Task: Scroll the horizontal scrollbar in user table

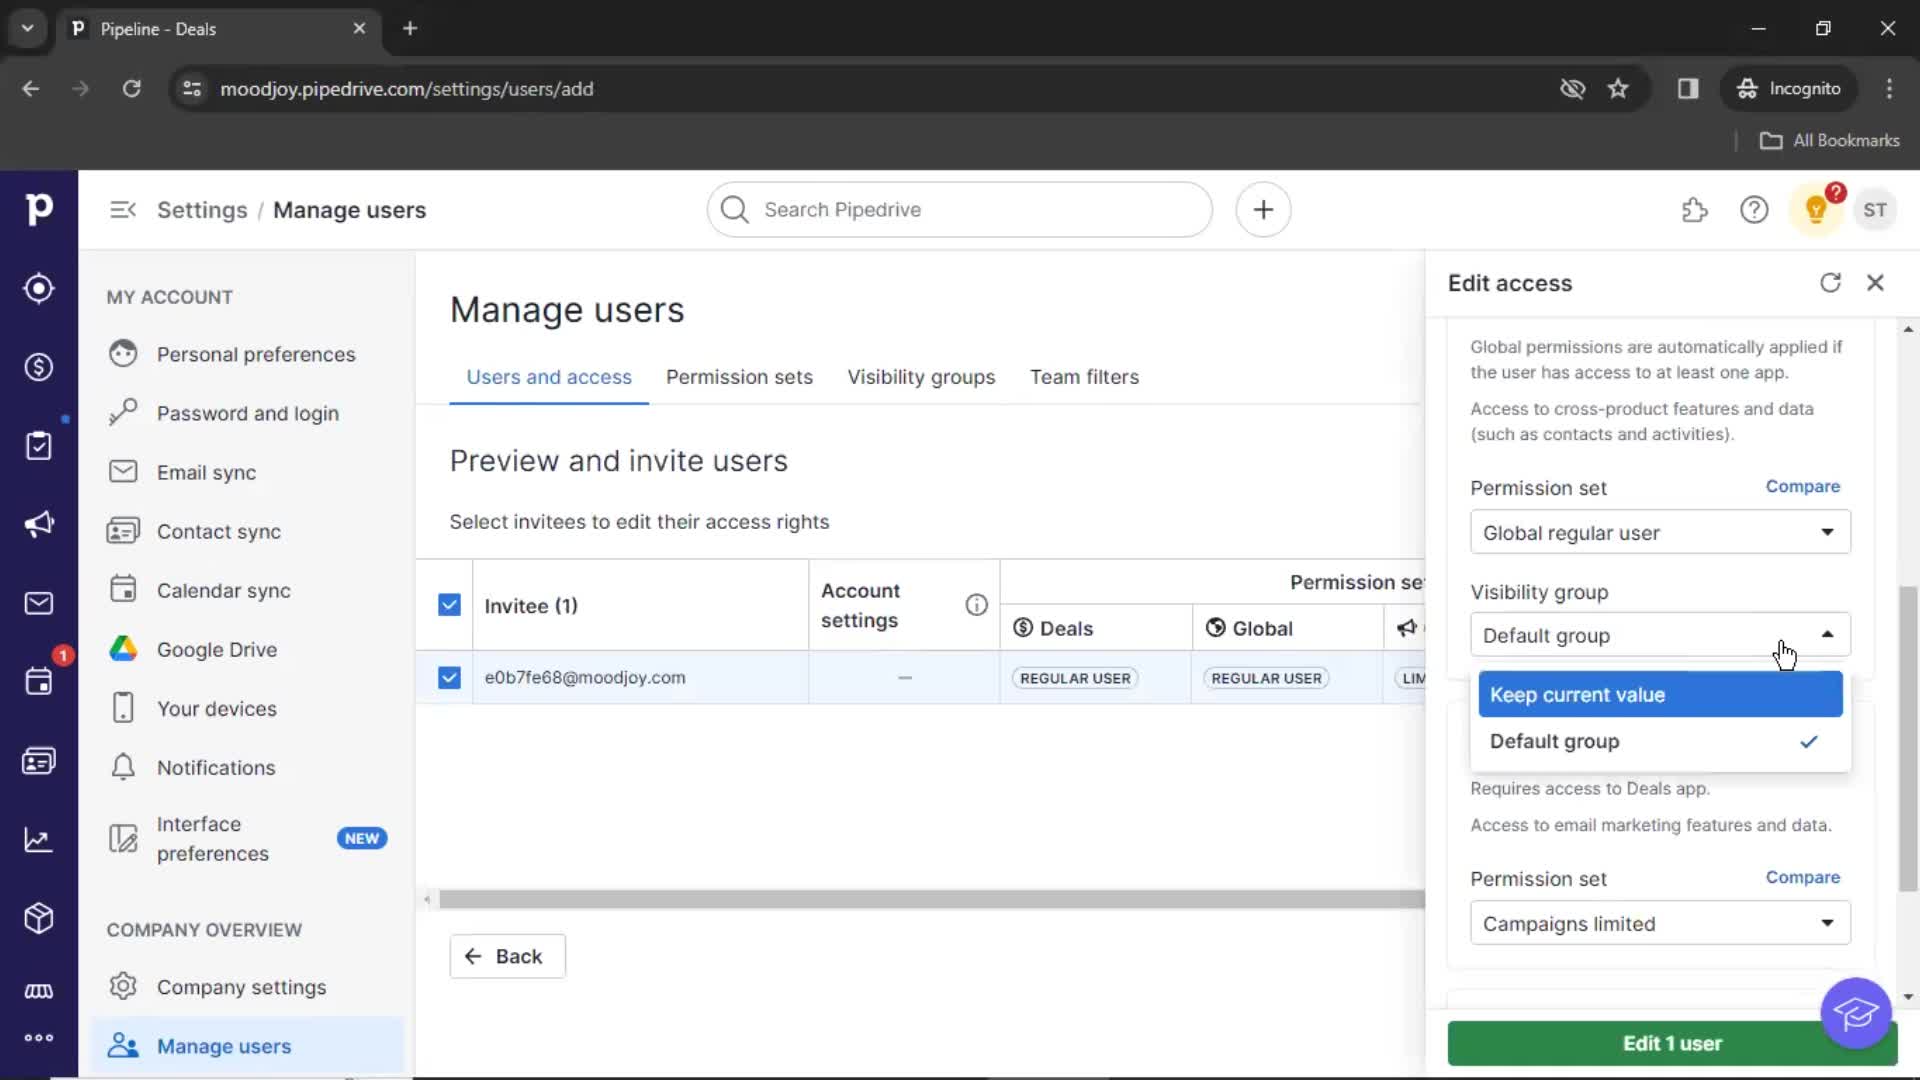Action: click(x=927, y=899)
